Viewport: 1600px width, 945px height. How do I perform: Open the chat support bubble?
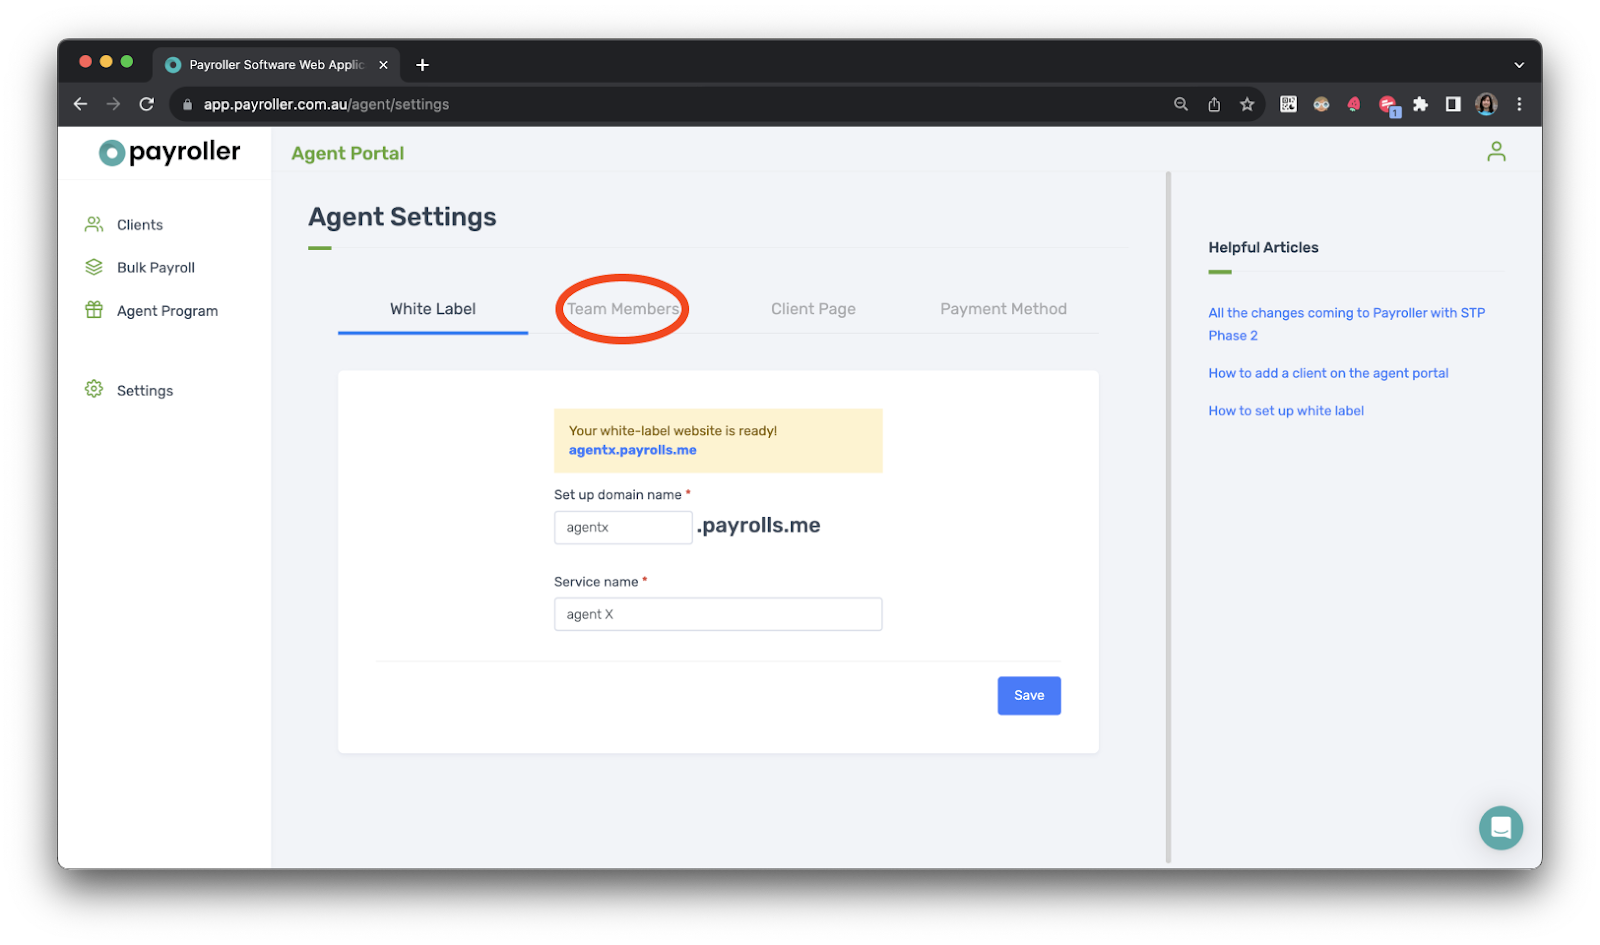[1500, 827]
